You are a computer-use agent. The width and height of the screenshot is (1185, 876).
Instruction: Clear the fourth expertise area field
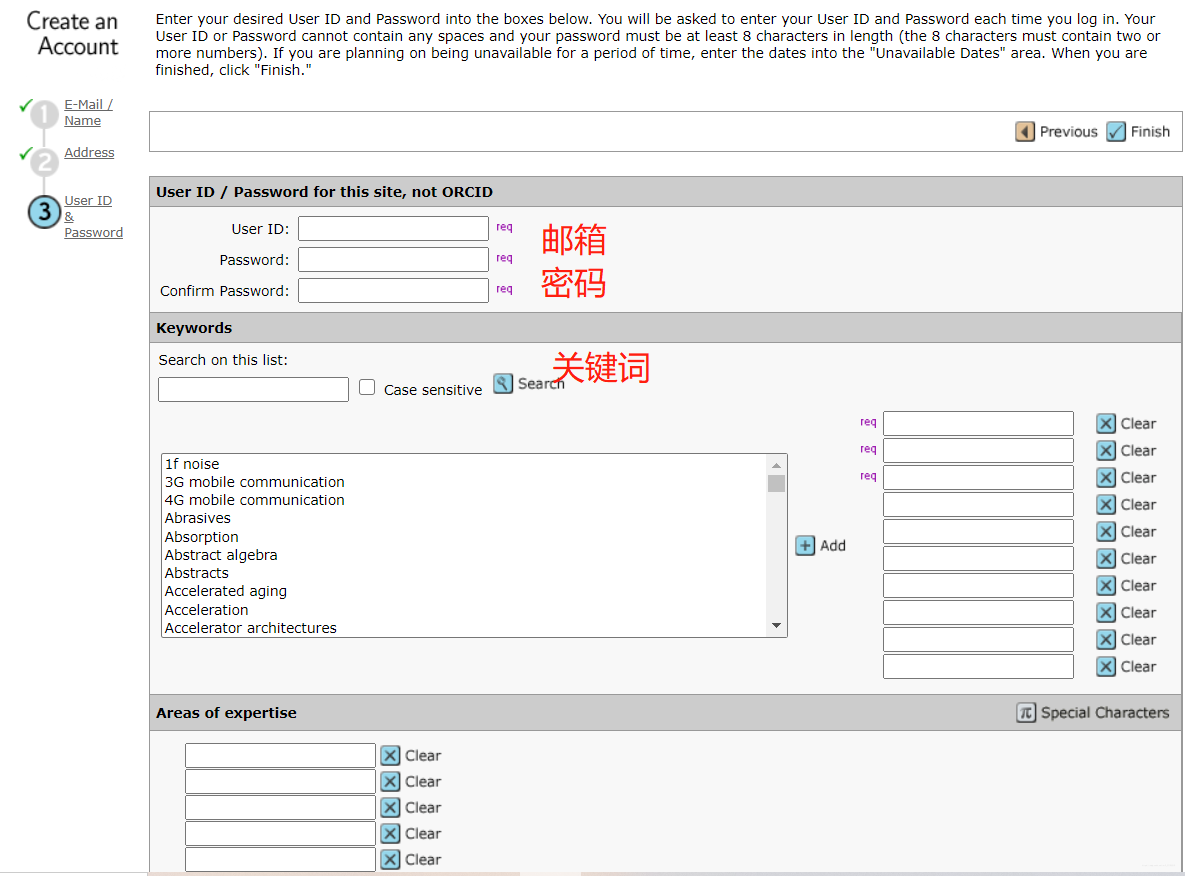tap(390, 834)
